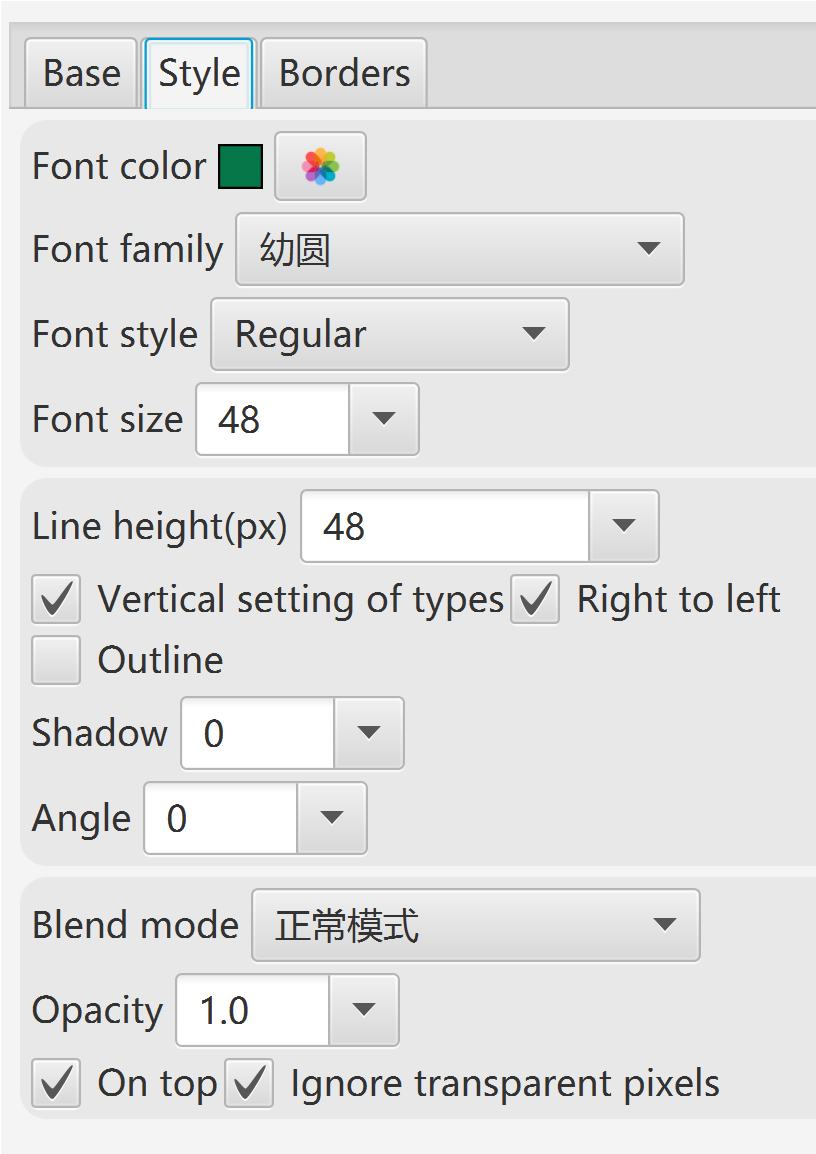Expand the Font family dropdown
Image resolution: width=816 pixels, height=1154 pixels.
coord(460,249)
